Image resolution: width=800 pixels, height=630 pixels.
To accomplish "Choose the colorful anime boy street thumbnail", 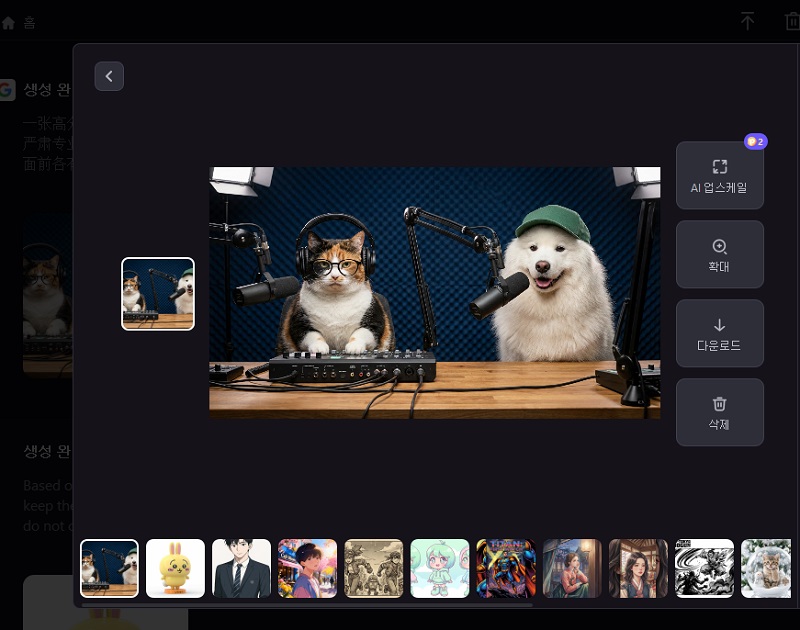I will pos(308,568).
